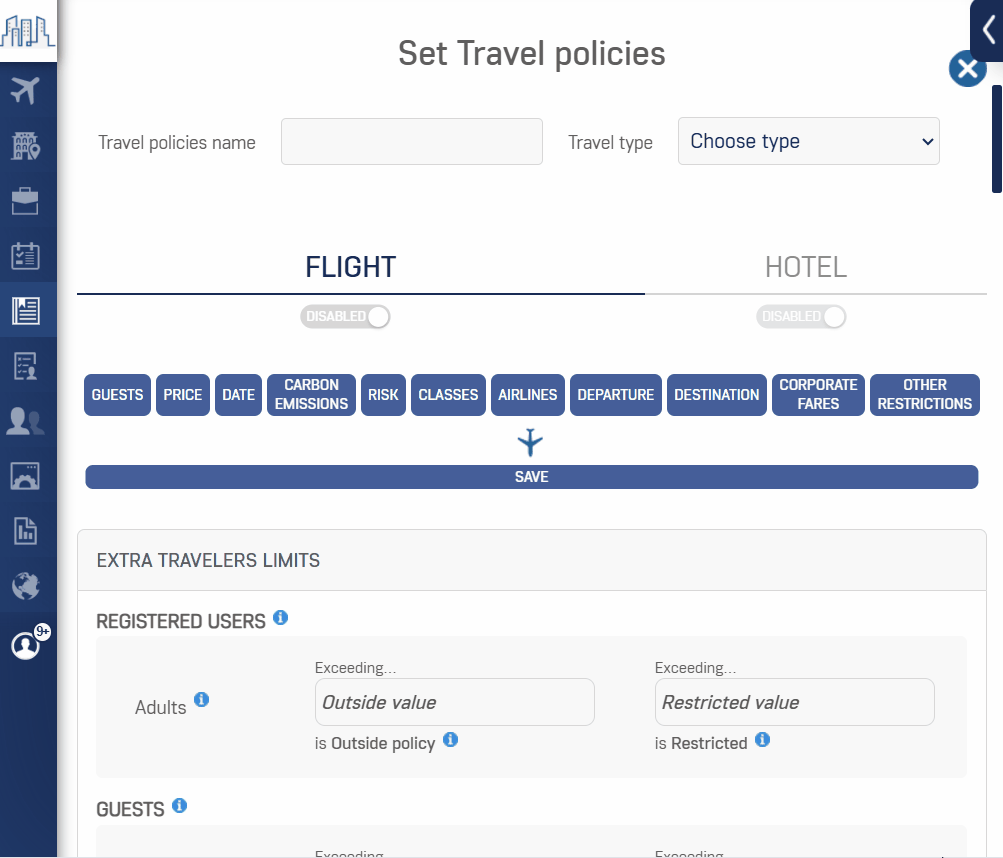Select the briefcase icon in sidebar
The image size is (1003, 858).
25,201
